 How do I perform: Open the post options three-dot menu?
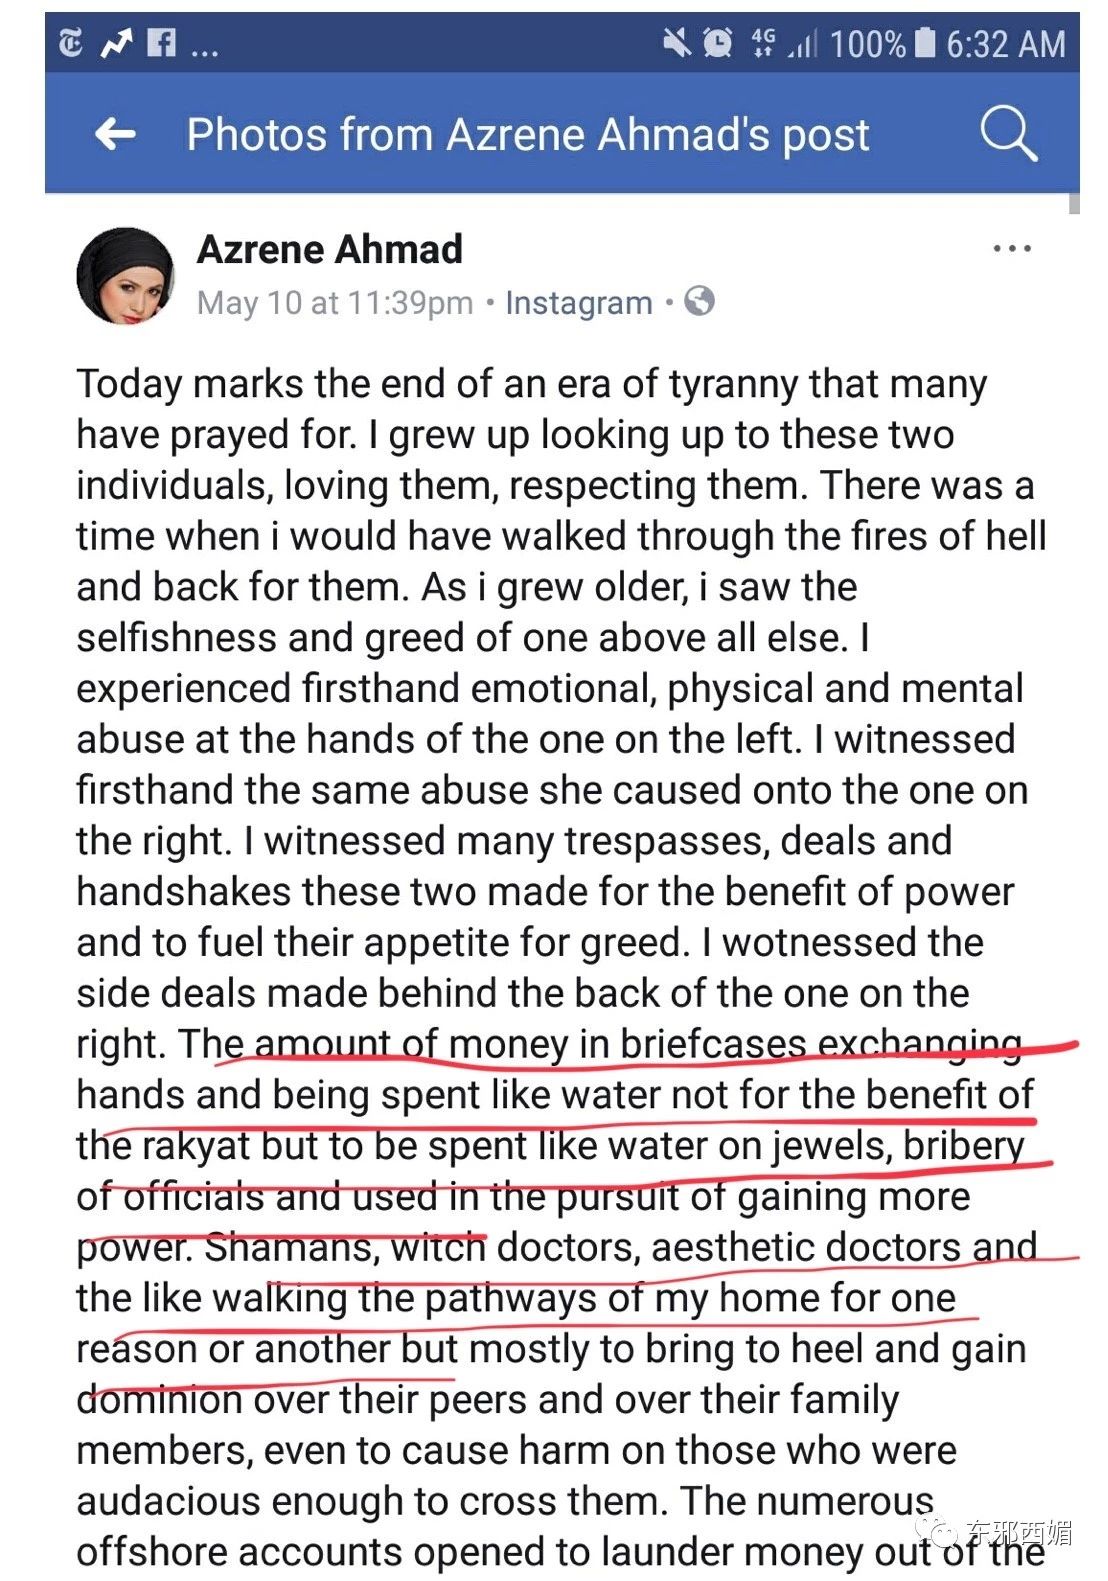(1011, 249)
